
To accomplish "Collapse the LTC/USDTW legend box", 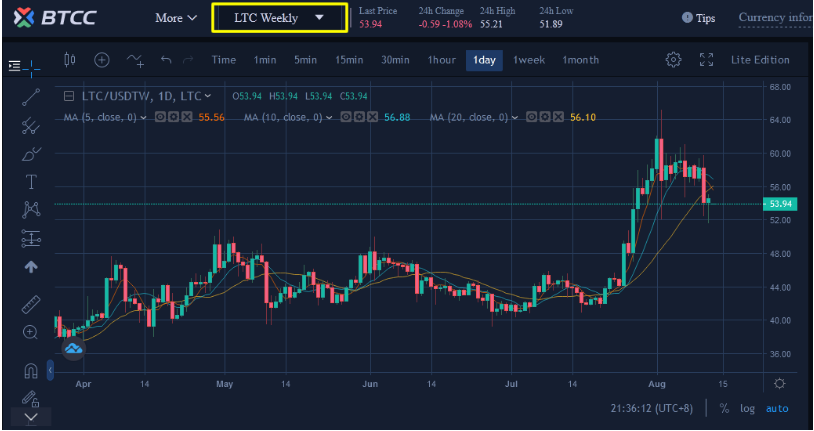I will point(69,96).
